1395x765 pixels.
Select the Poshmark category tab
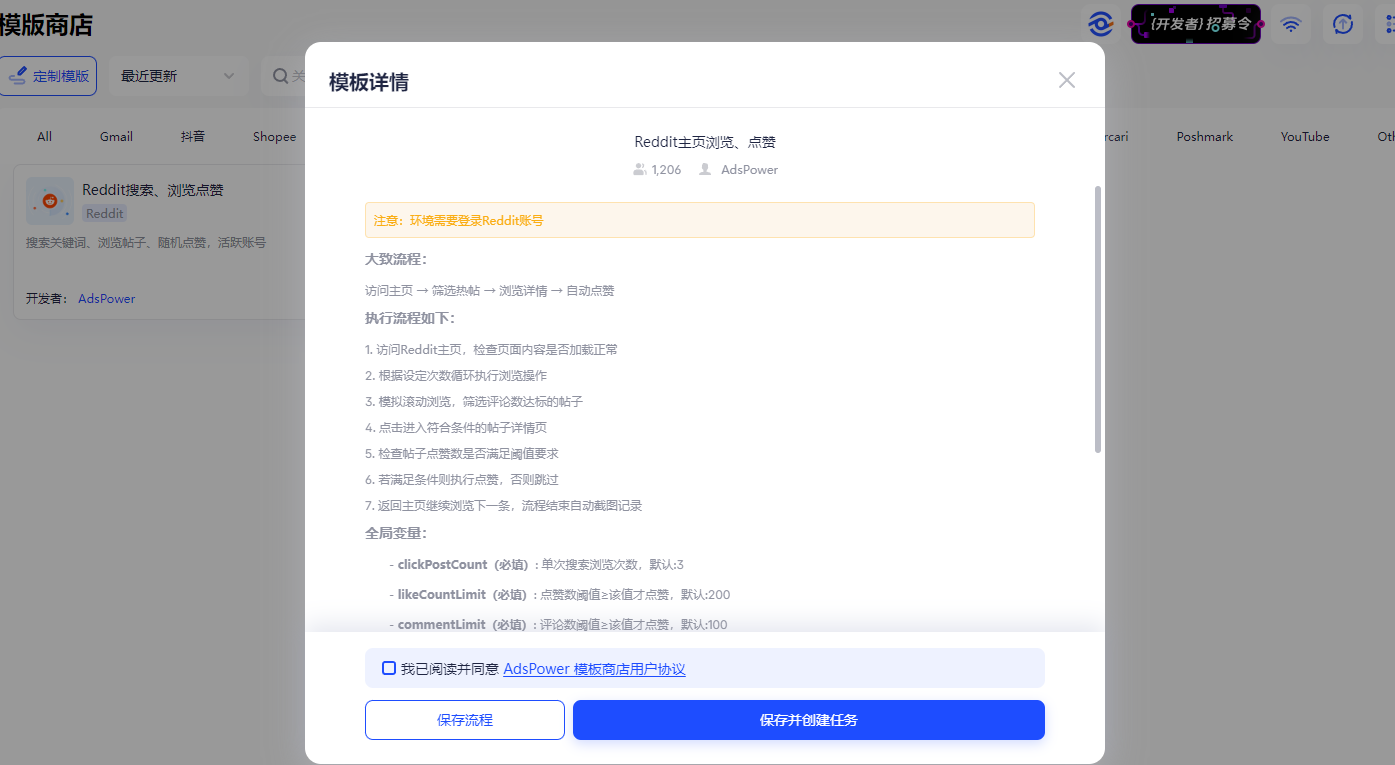tap(1205, 136)
